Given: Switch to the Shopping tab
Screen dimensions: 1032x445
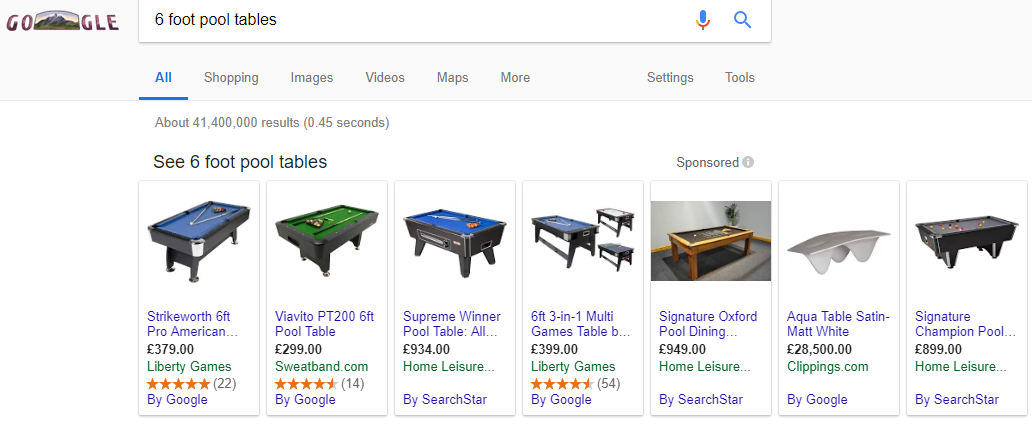Looking at the screenshot, I should click(231, 78).
